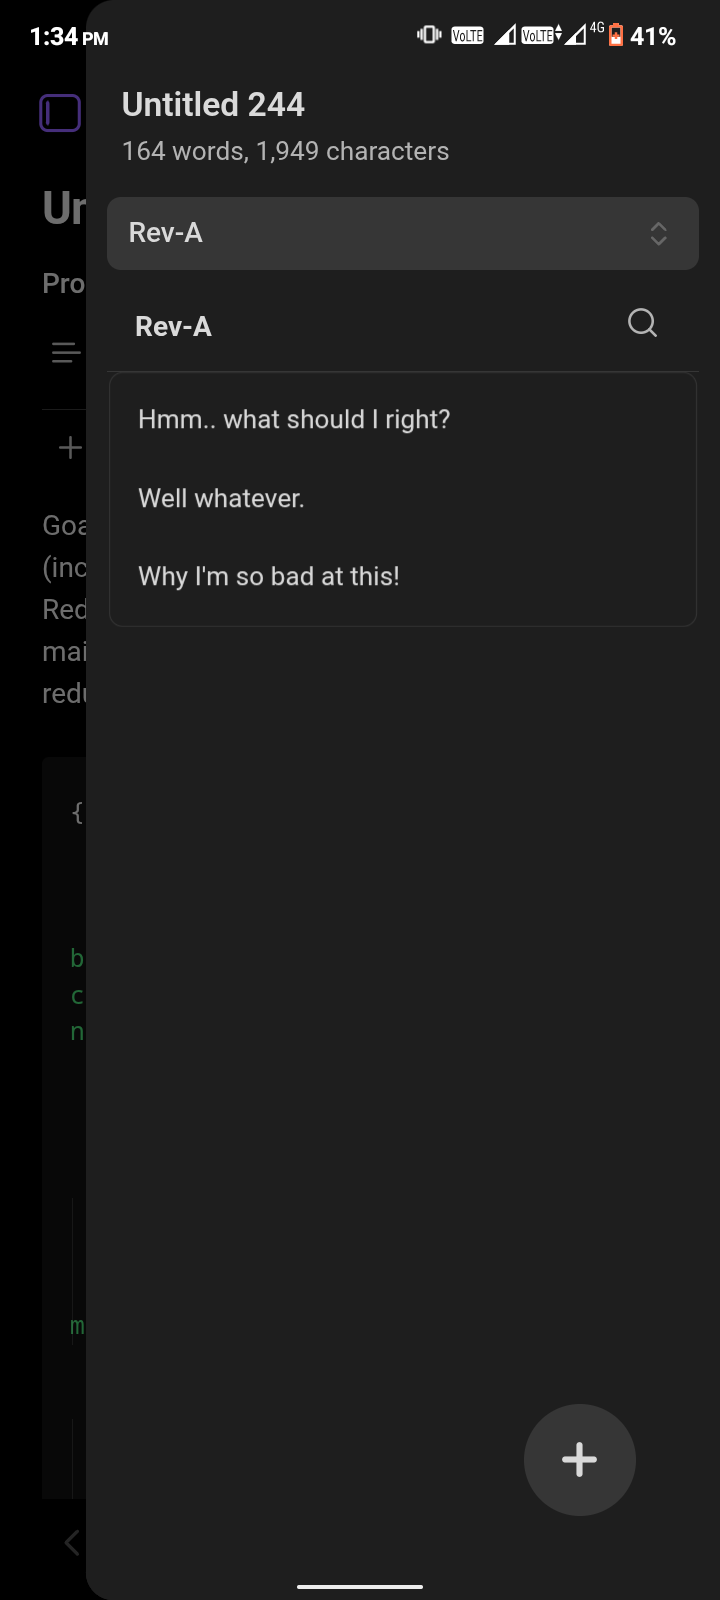Tap the battery icon in status bar
Screen dimensions: 720x1600
[x=616, y=36]
